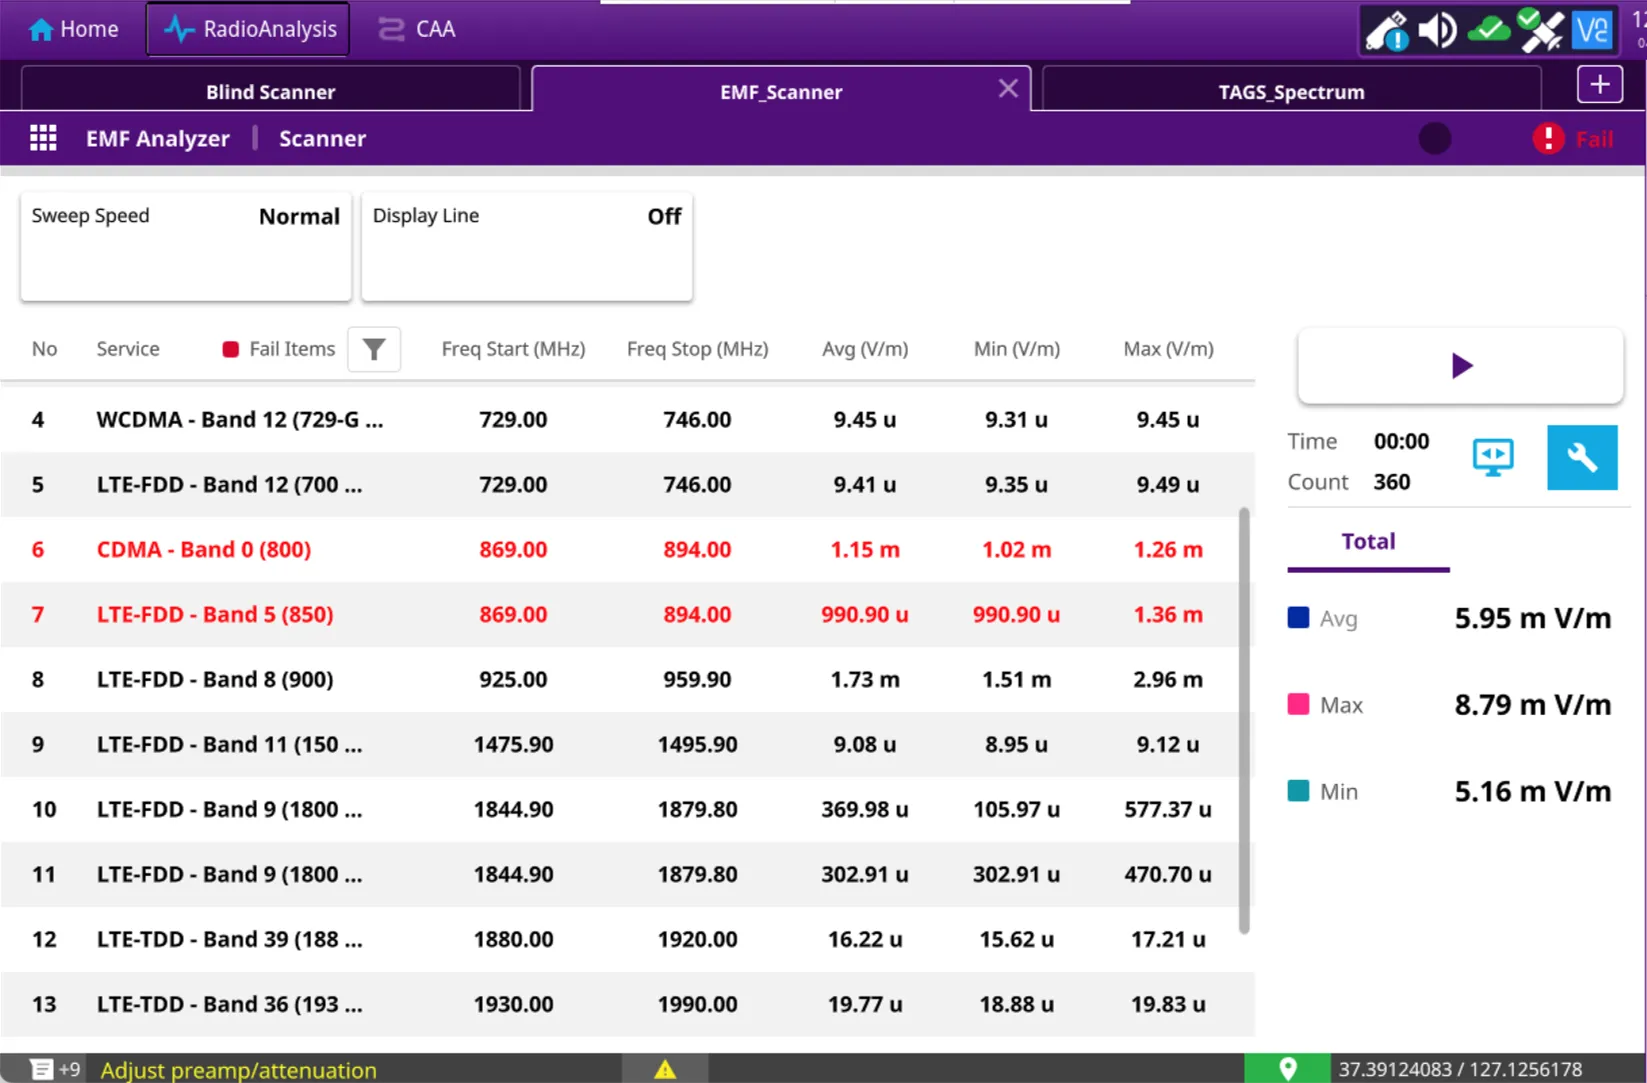Viewport: 1647px width, 1083px height.
Task: Start the scan with play button
Action: pos(1460,366)
